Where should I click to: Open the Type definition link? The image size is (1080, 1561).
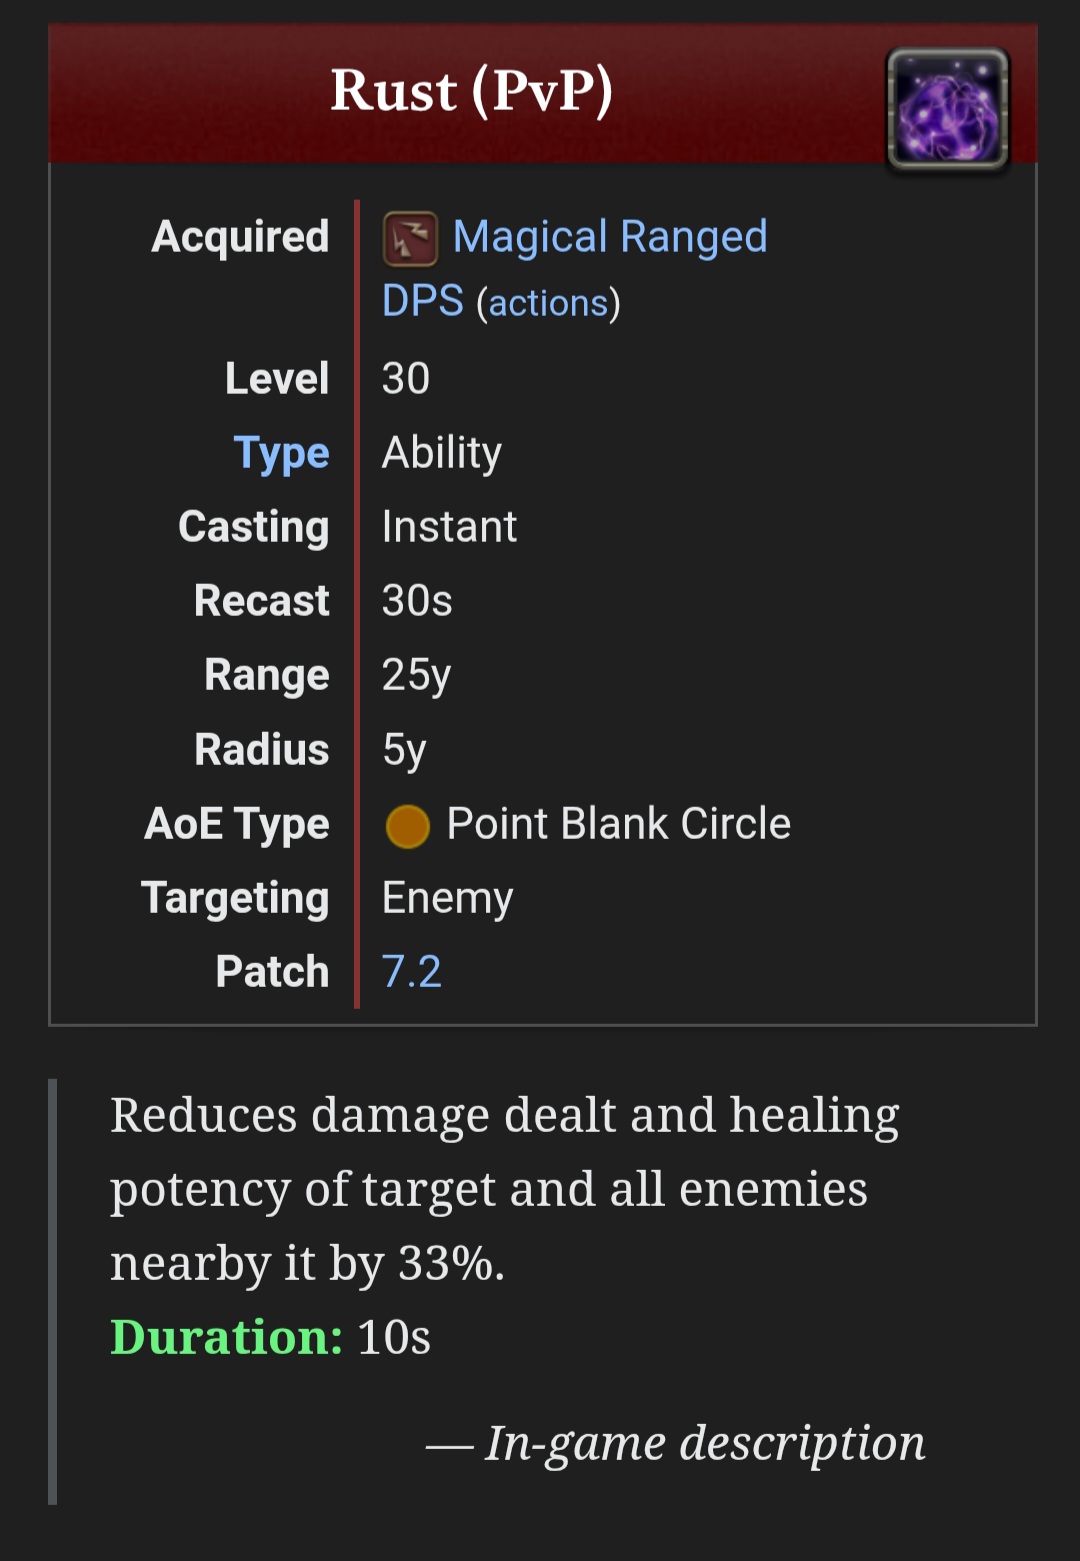[281, 454]
